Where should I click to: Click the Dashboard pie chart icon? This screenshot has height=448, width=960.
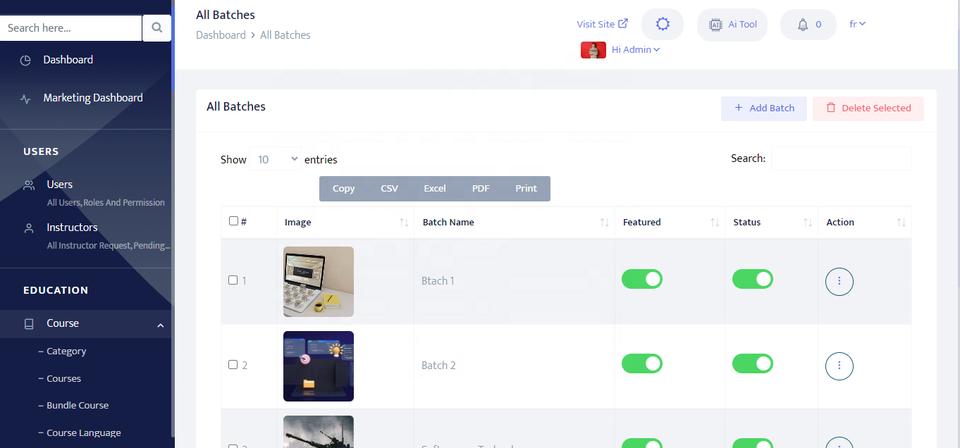[x=25, y=61]
